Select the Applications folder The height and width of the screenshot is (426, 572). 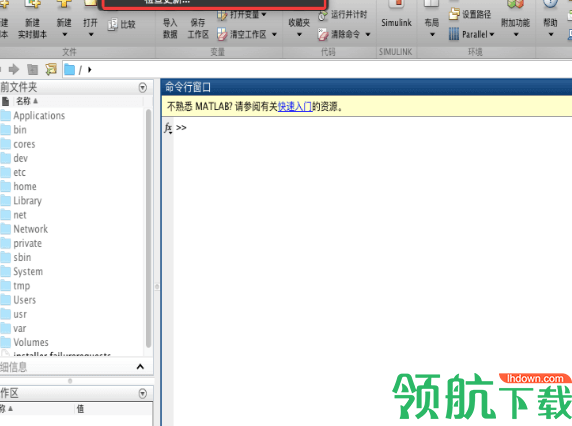[x=39, y=116]
